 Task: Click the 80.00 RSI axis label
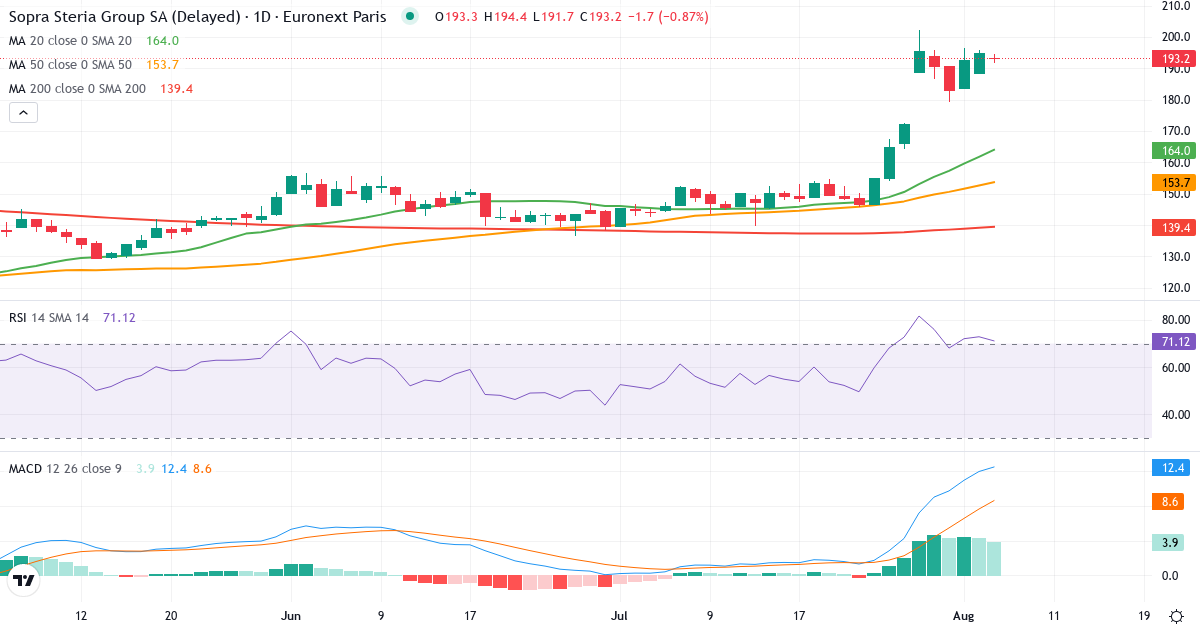tap(1174, 320)
